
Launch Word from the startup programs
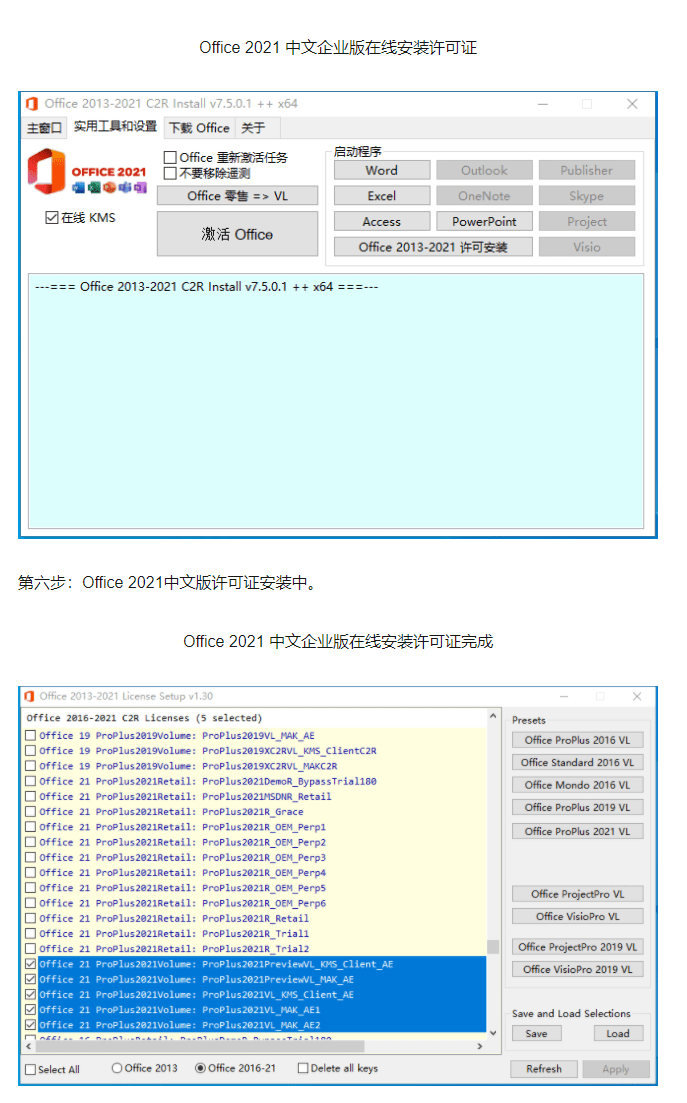click(382, 170)
